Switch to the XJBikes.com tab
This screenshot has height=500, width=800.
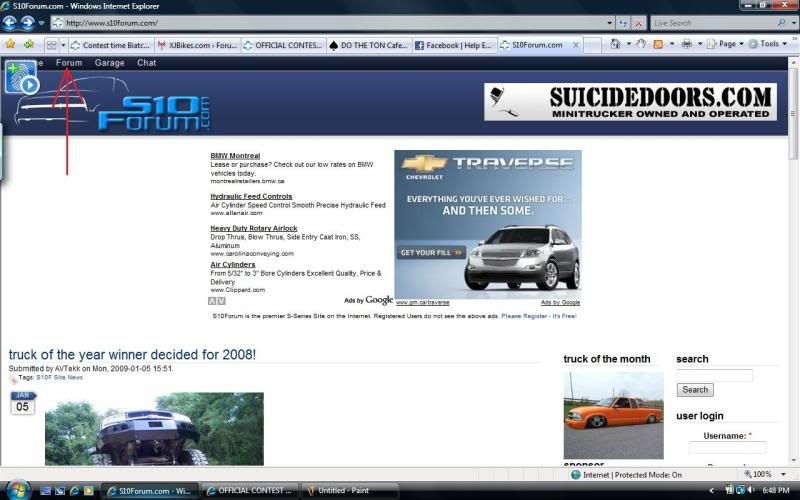(x=197, y=45)
